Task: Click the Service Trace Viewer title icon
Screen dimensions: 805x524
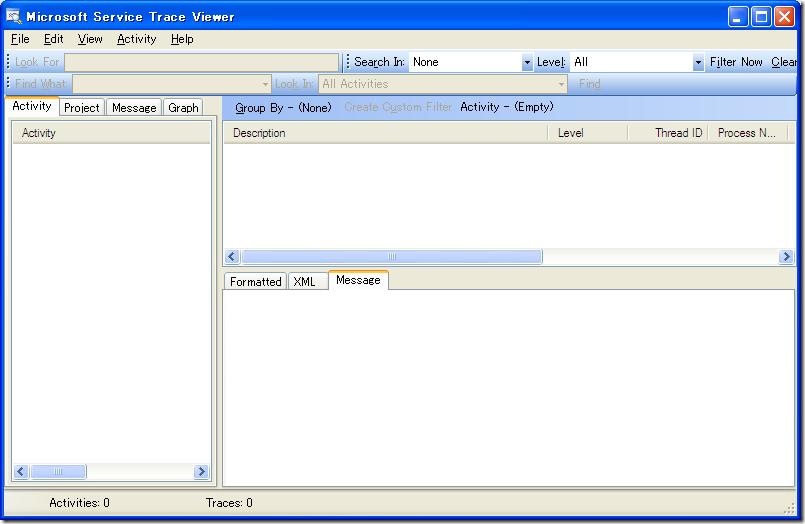Action: point(13,16)
